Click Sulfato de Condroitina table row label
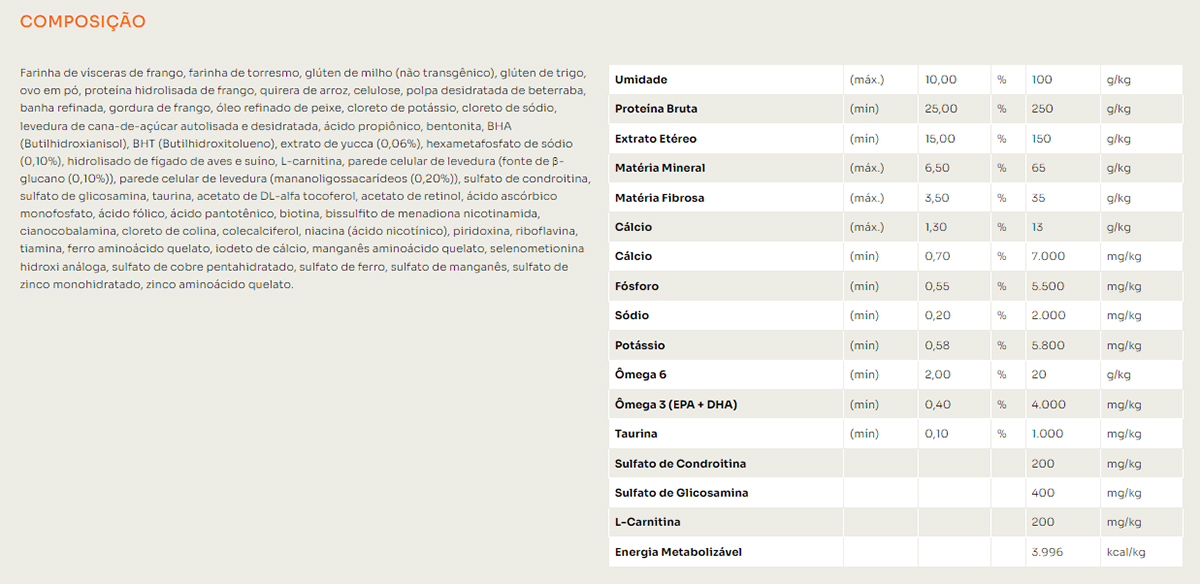 pyautogui.click(x=681, y=464)
